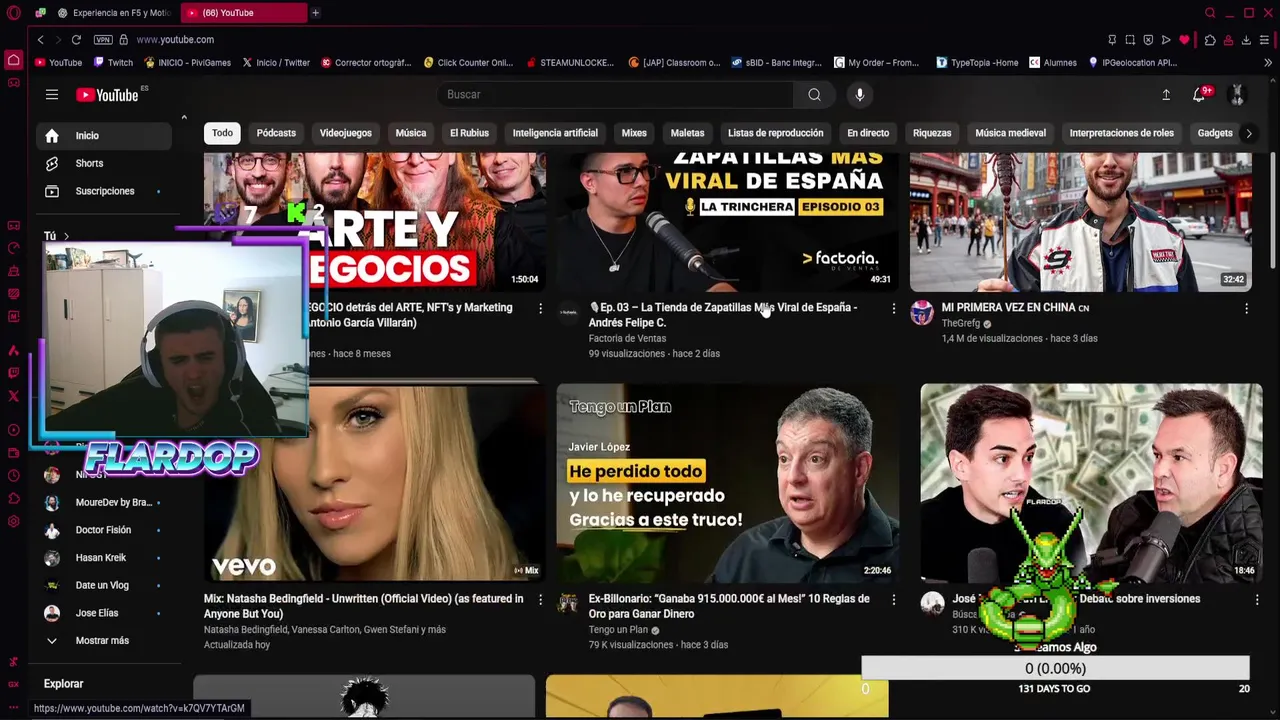1280x720 pixels.
Task: Open the Create upload icon
Action: [1166, 95]
